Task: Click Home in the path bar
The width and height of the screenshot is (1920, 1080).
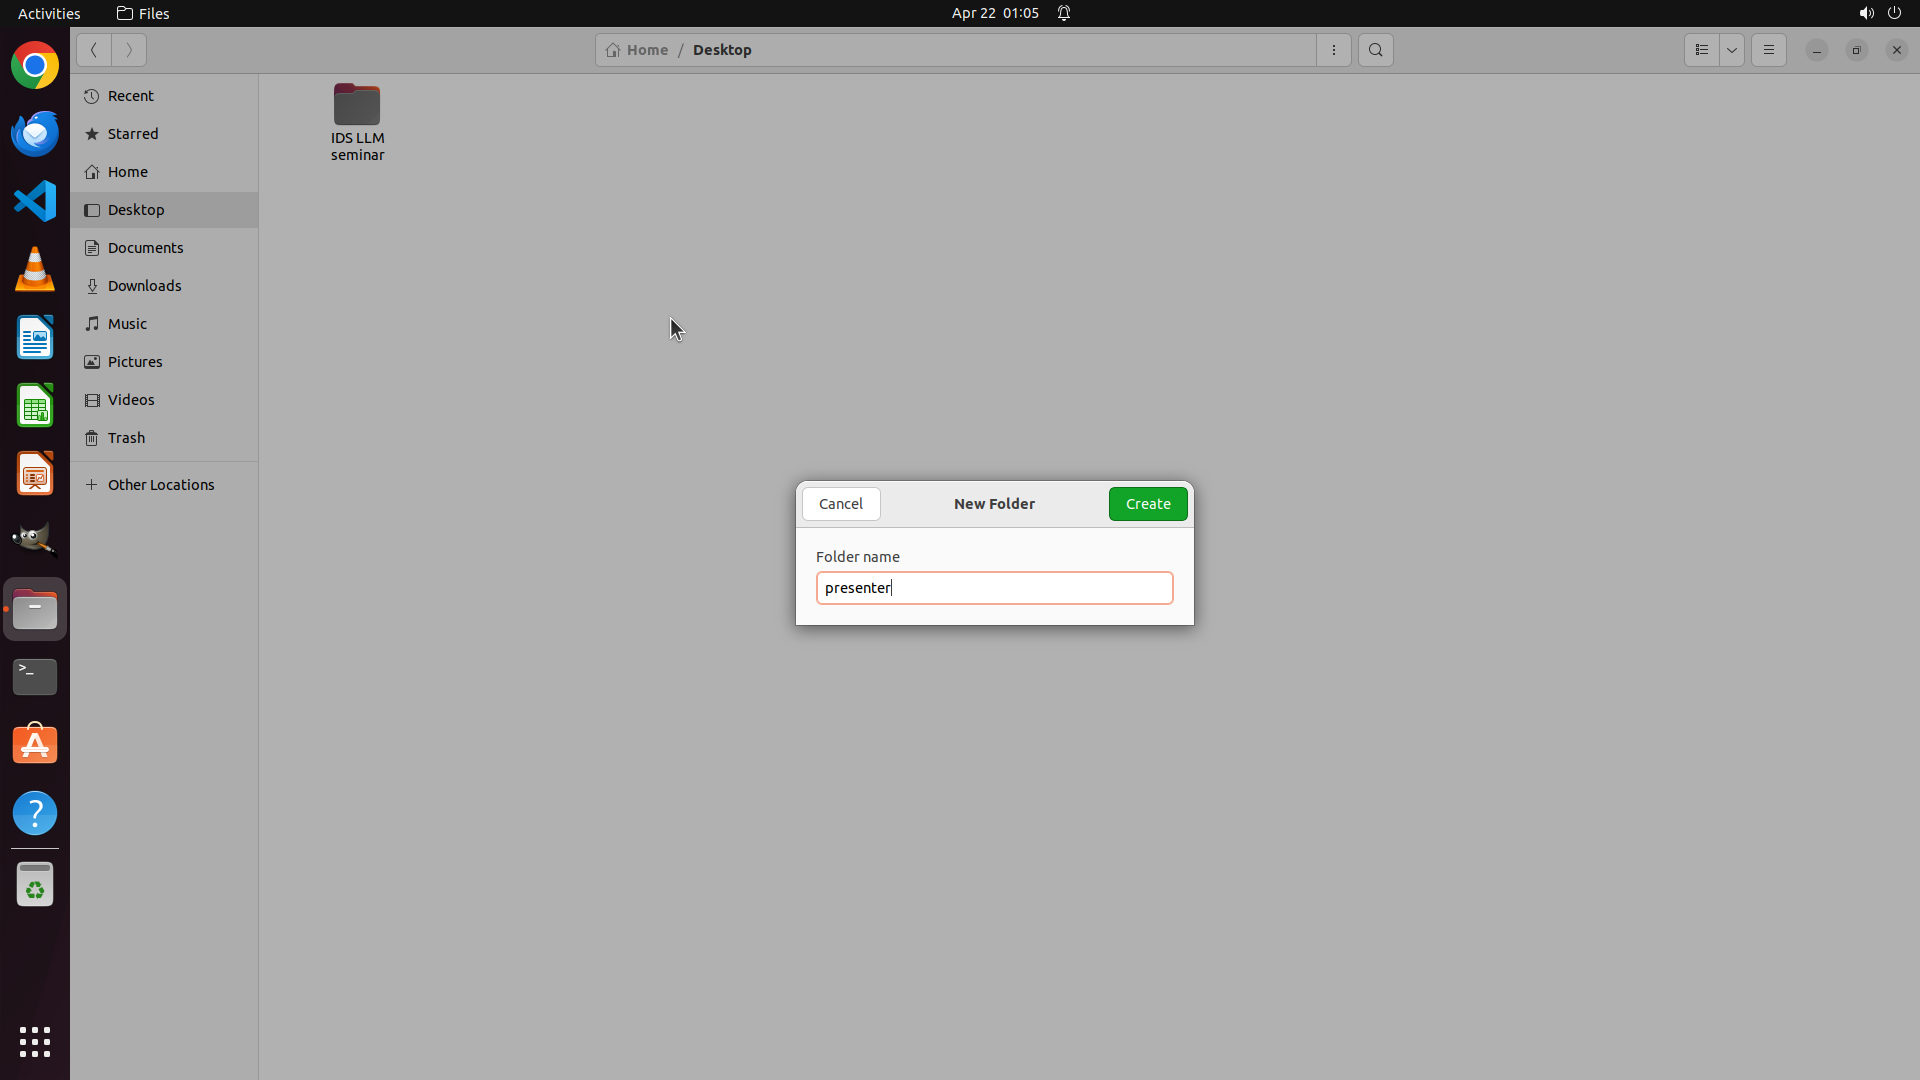Action: 638,50
